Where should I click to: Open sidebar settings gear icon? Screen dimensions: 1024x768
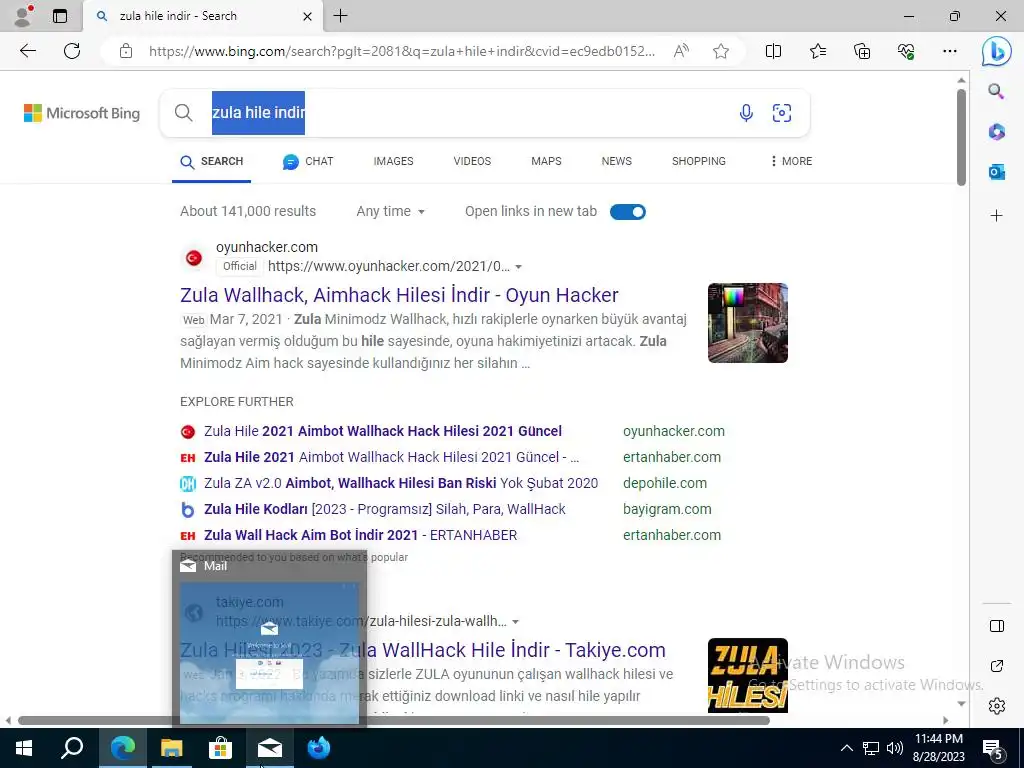[x=997, y=705]
